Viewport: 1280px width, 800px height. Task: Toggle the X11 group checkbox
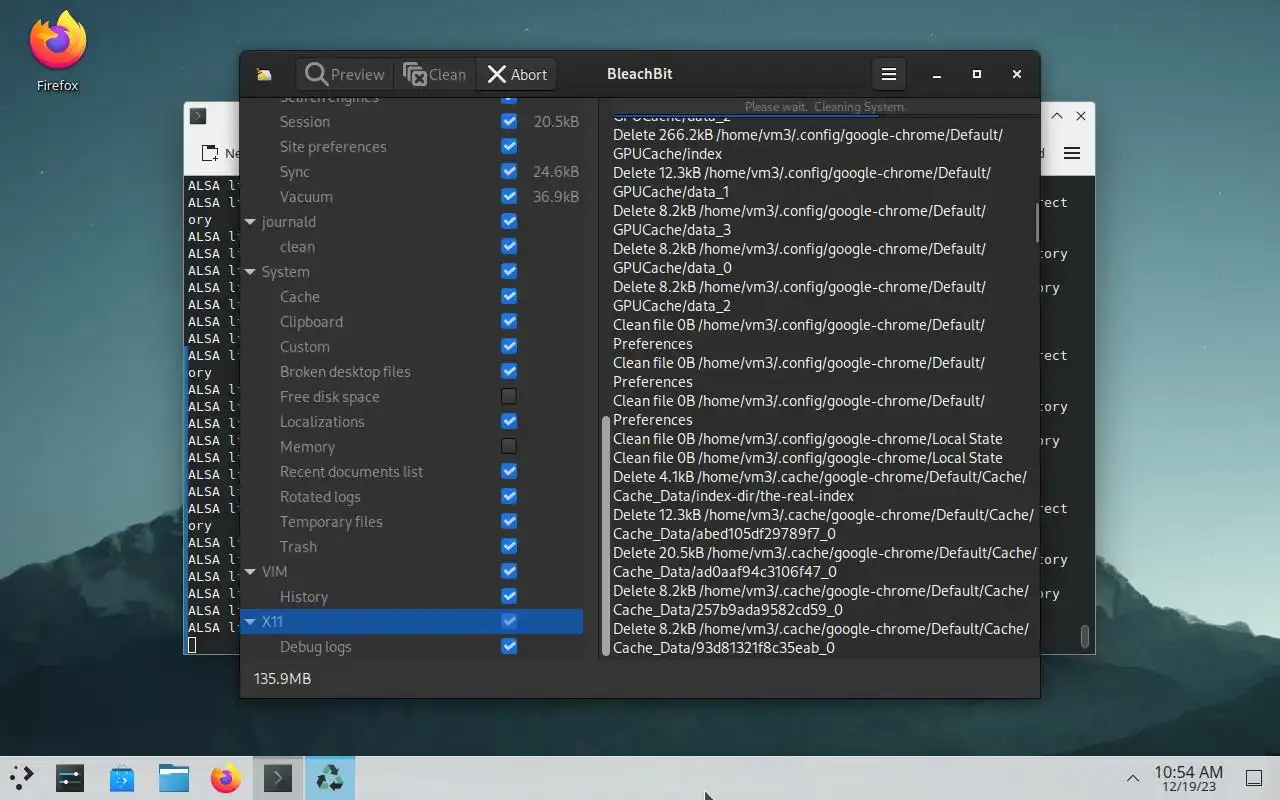pyautogui.click(x=509, y=621)
